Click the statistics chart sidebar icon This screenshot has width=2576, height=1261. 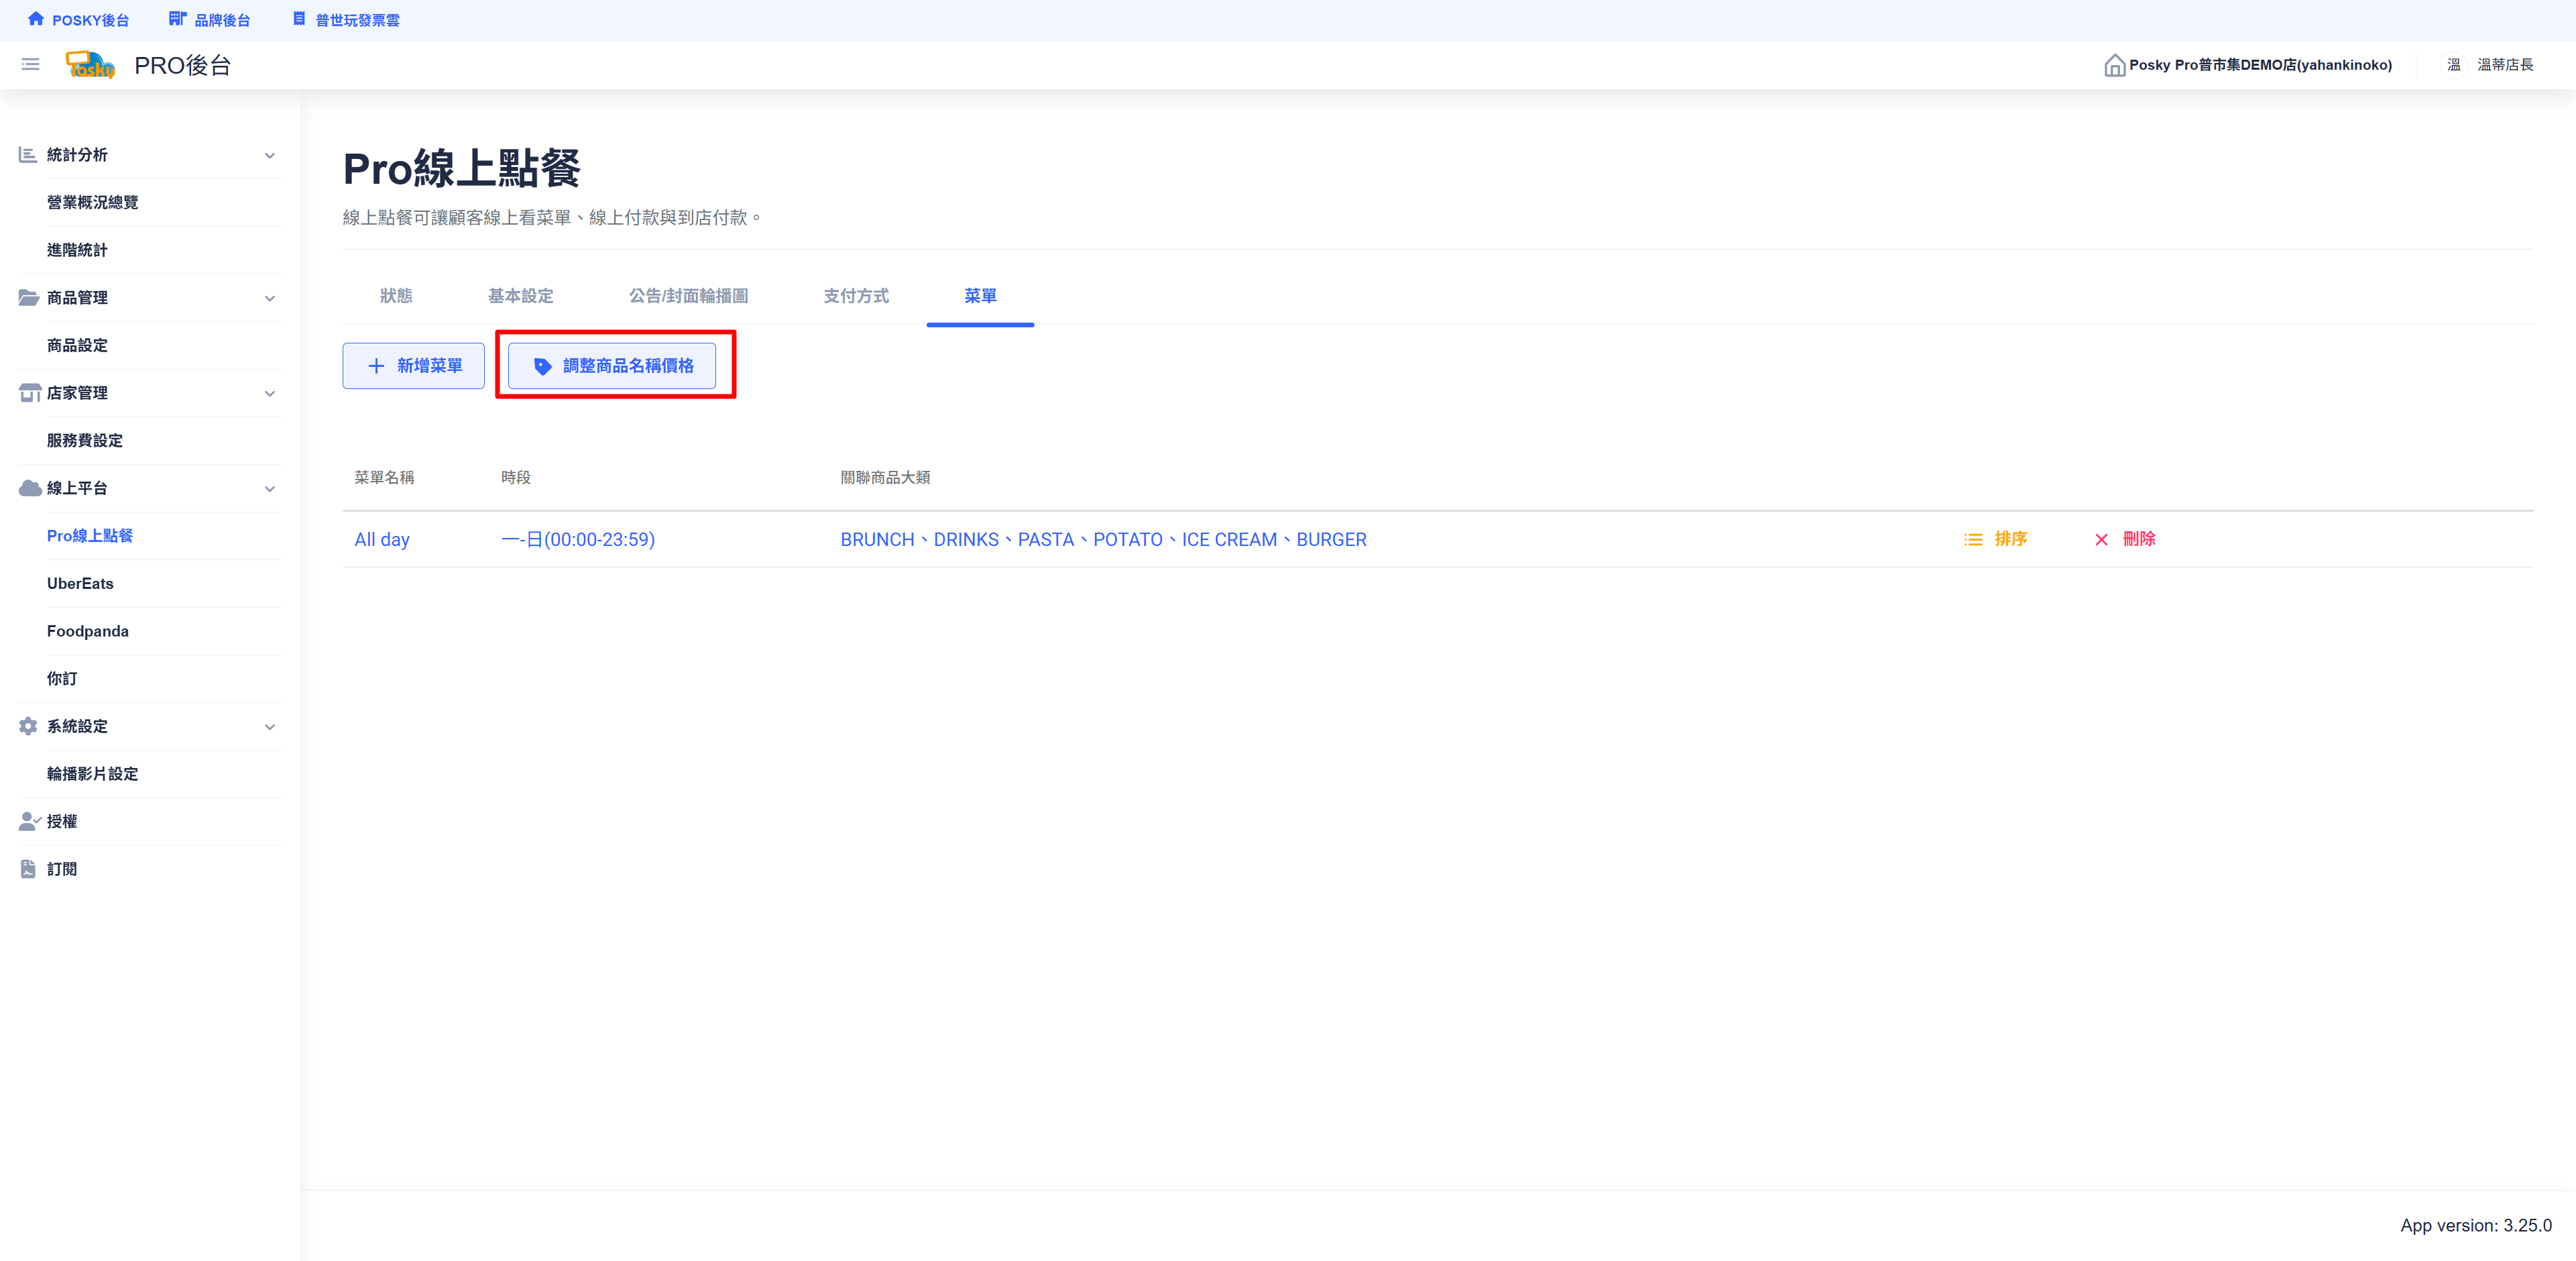coord(28,155)
